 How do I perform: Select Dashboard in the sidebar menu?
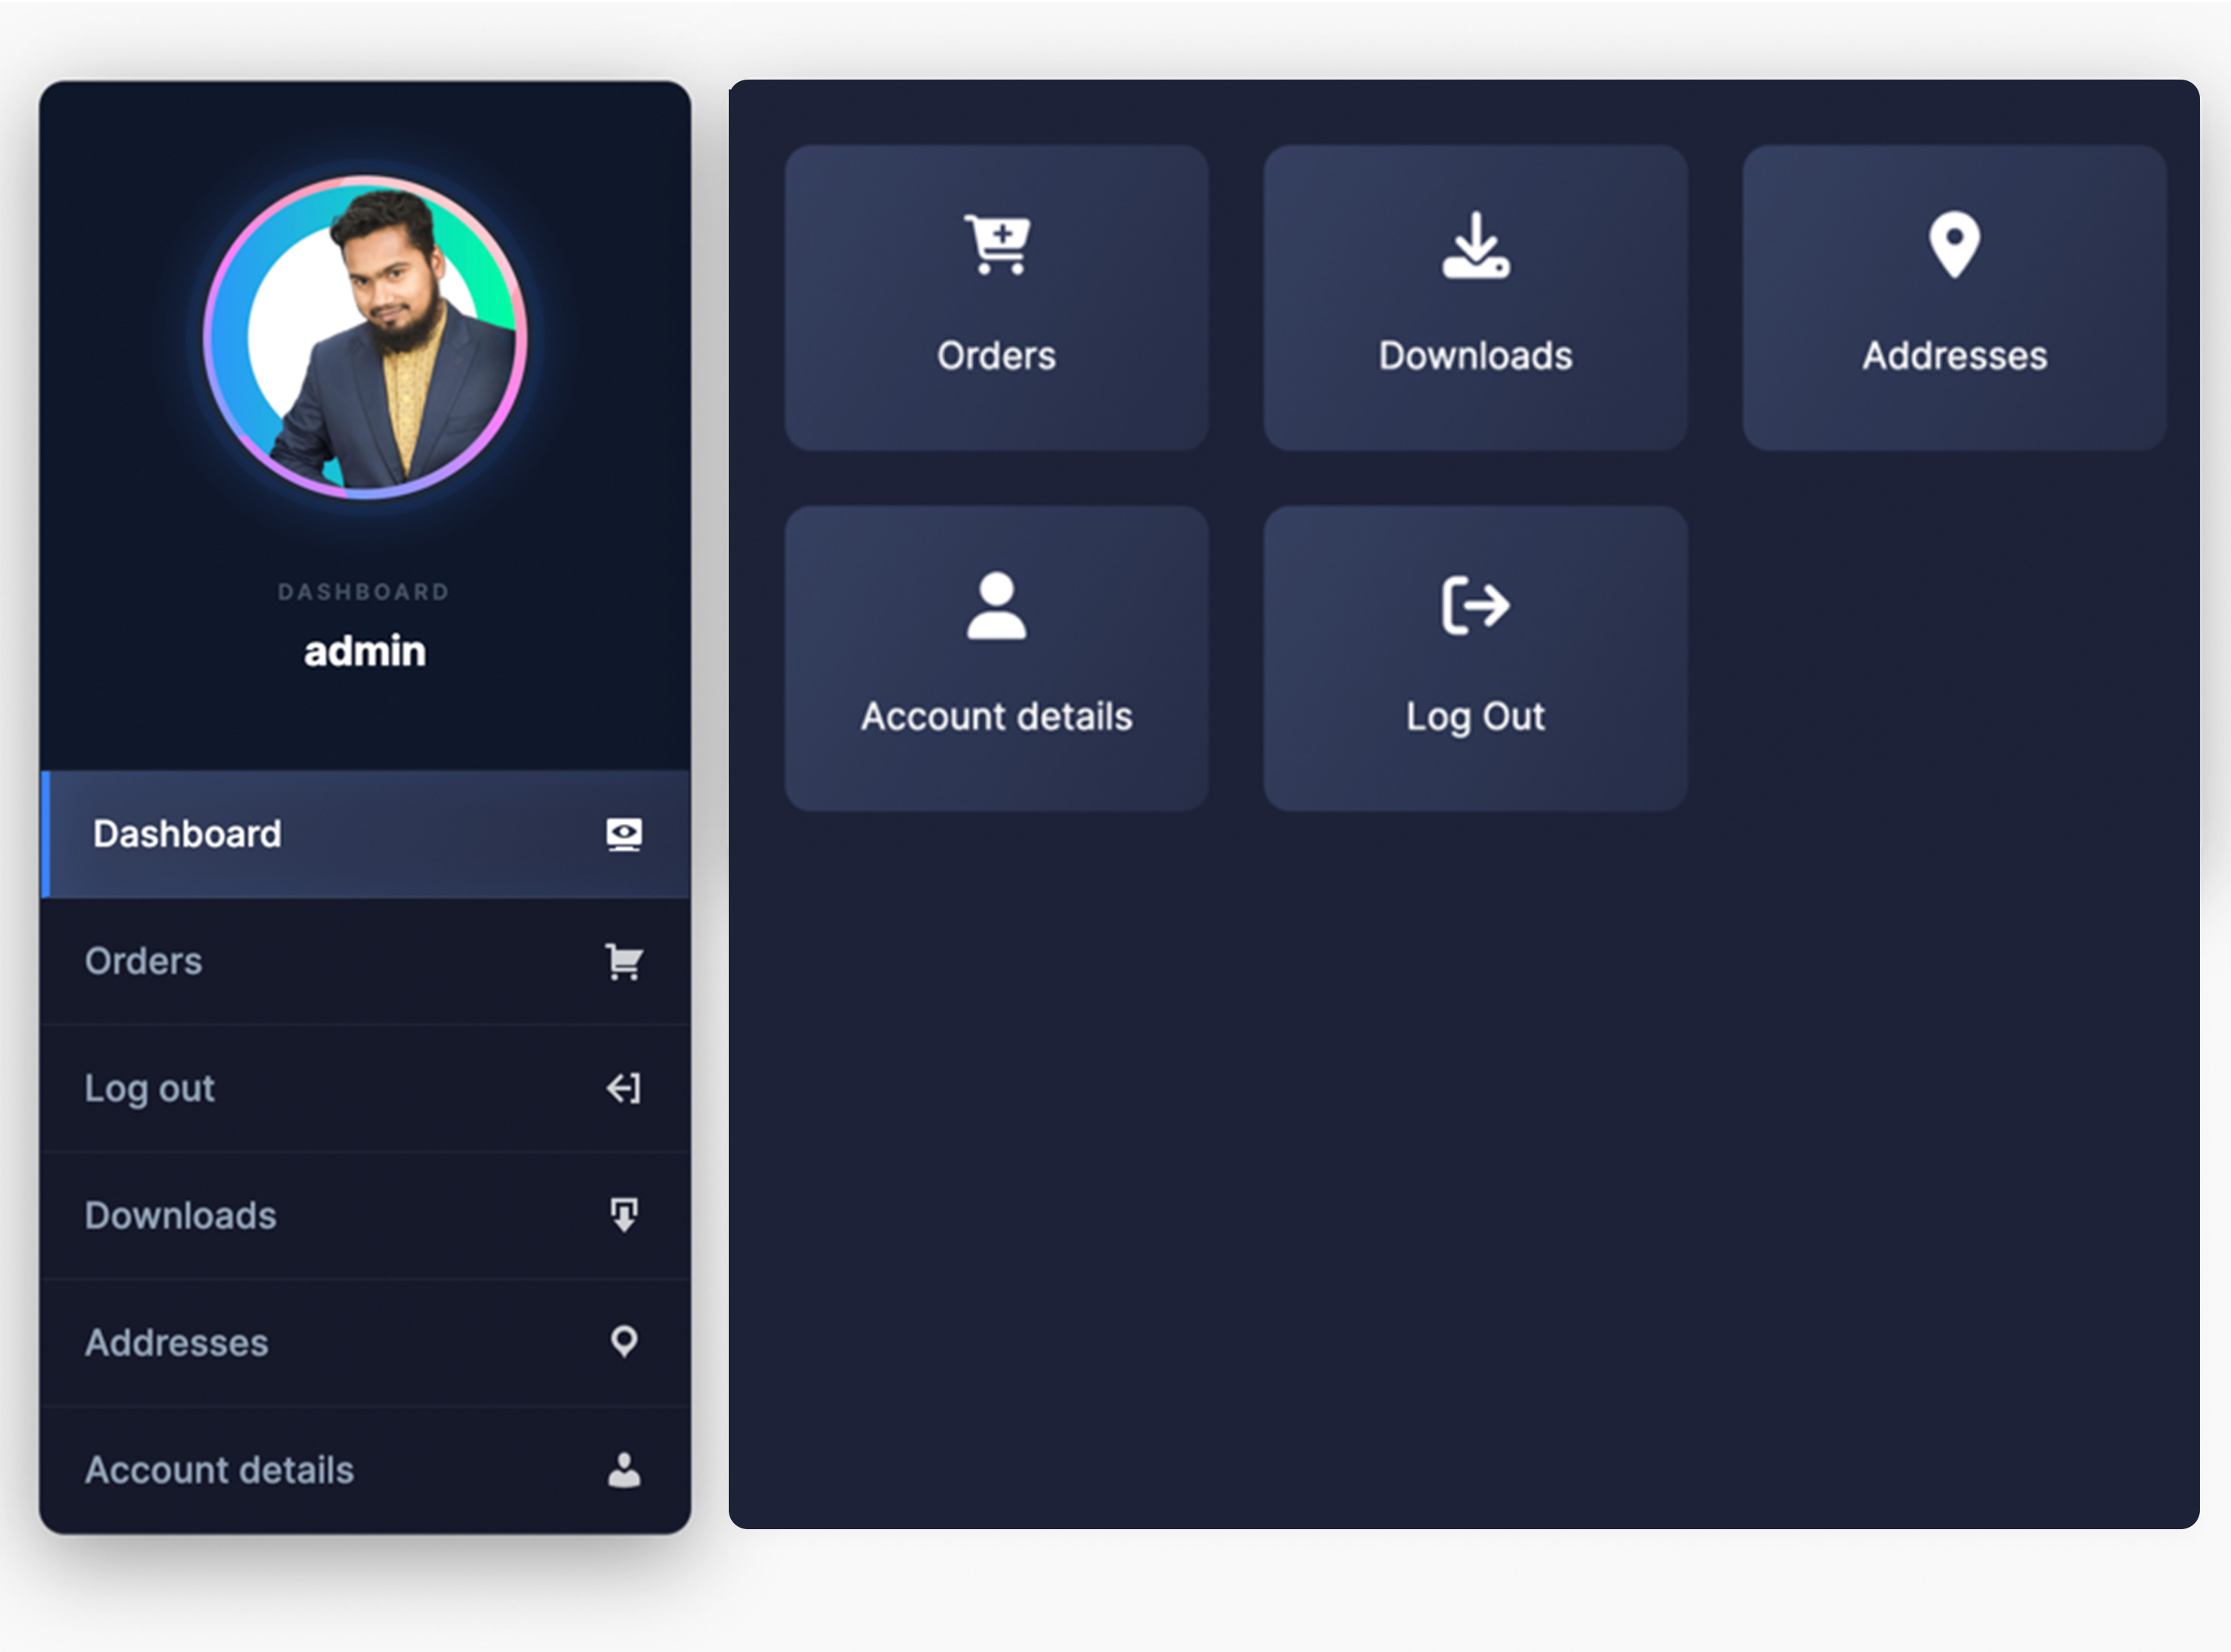[x=187, y=834]
